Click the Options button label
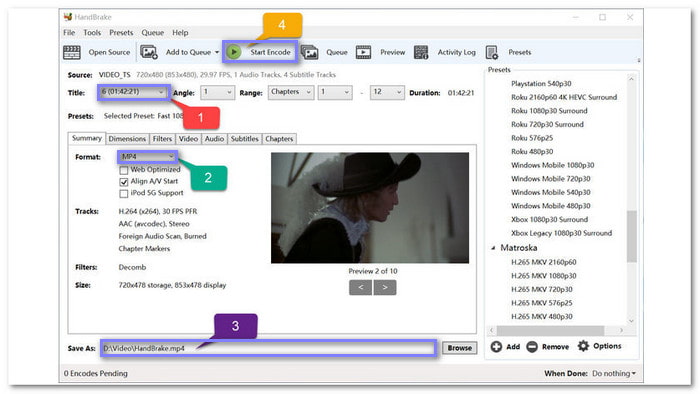The width and height of the screenshot is (700, 394). pyautogui.click(x=607, y=346)
